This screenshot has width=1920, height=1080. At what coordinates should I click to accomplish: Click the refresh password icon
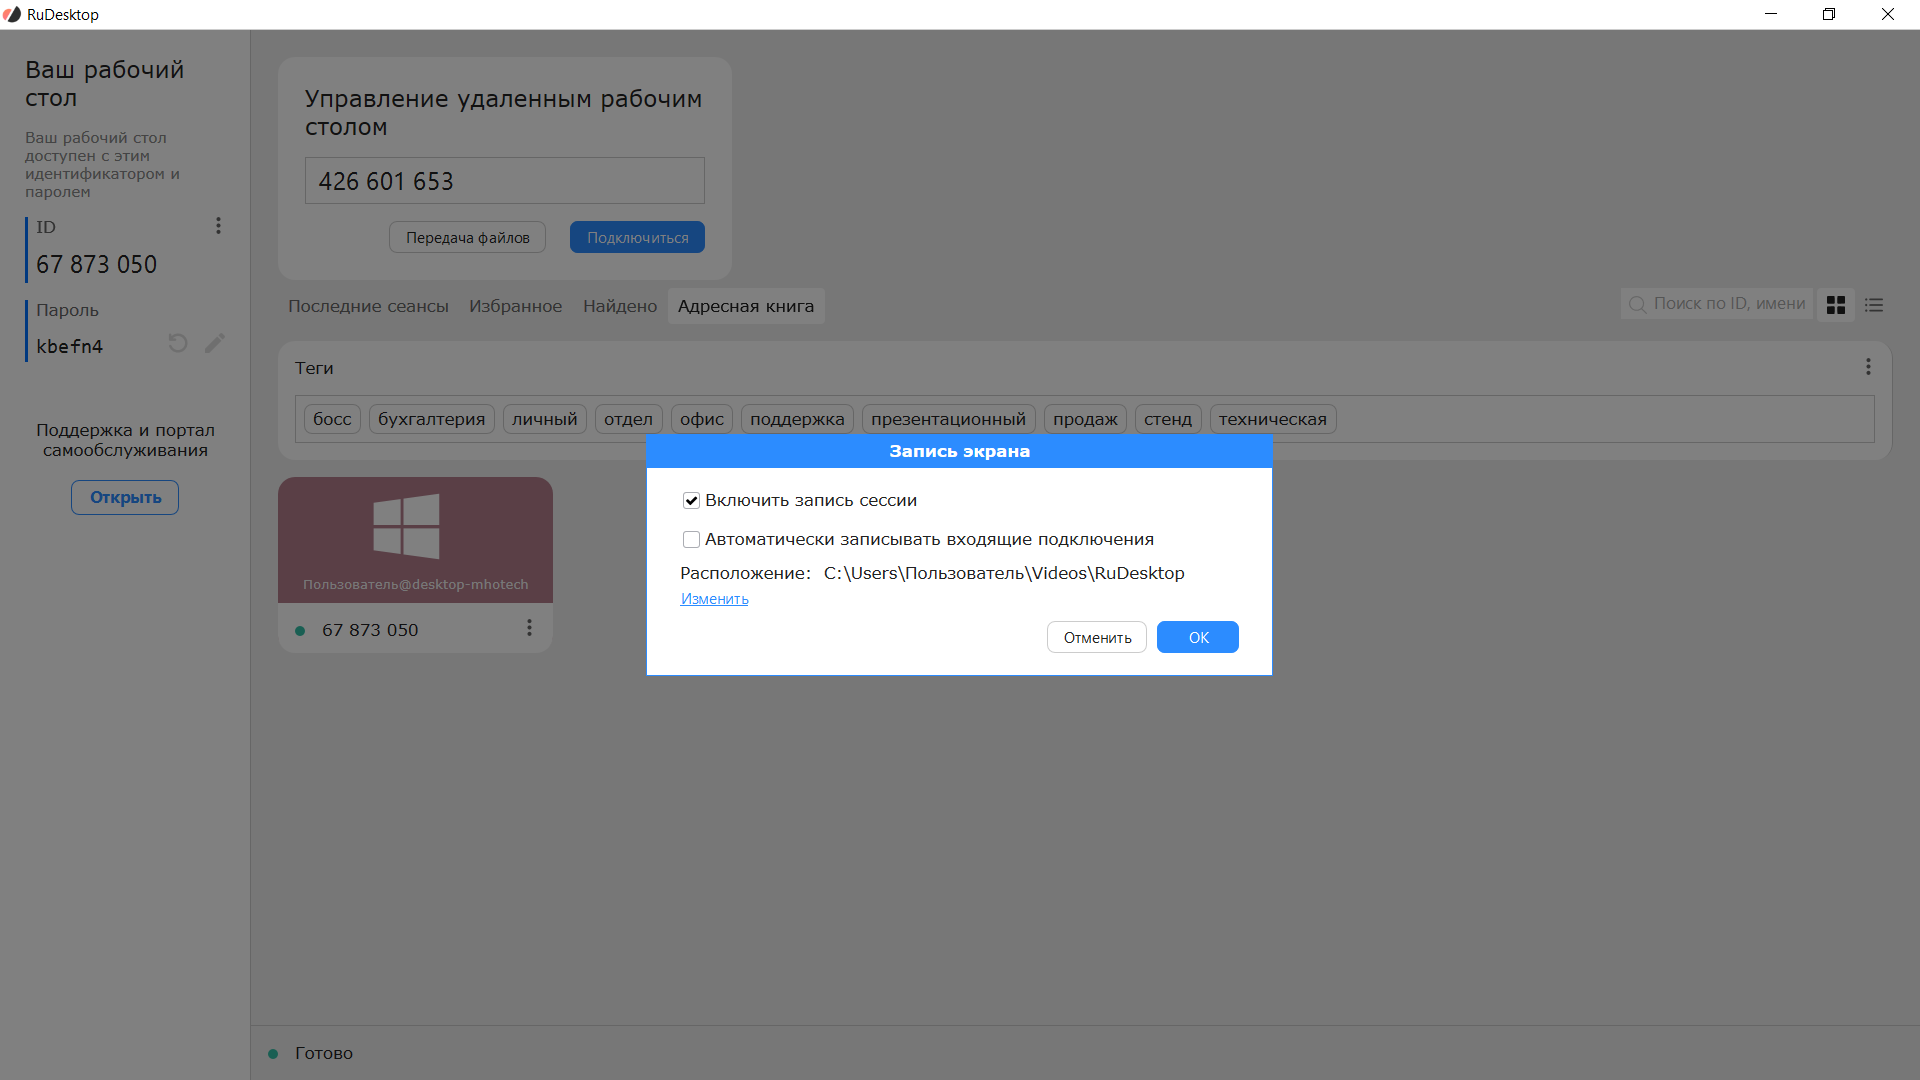(x=178, y=343)
